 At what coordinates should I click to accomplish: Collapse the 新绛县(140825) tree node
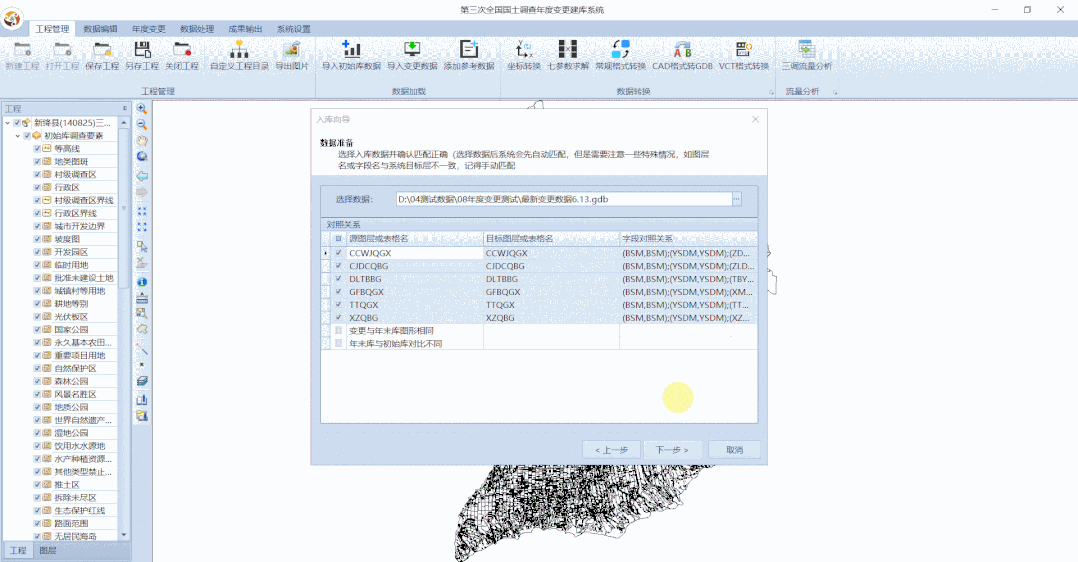coord(8,123)
